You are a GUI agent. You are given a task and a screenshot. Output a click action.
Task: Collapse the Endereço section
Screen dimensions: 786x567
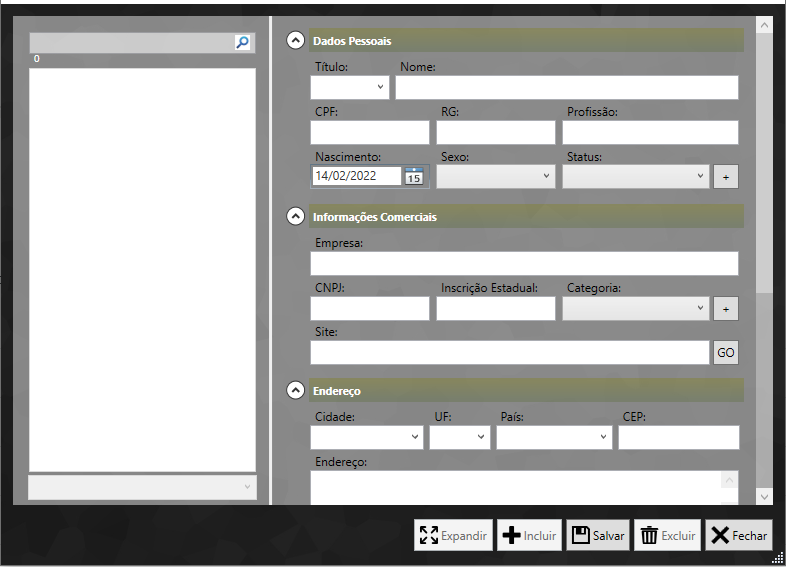click(295, 390)
